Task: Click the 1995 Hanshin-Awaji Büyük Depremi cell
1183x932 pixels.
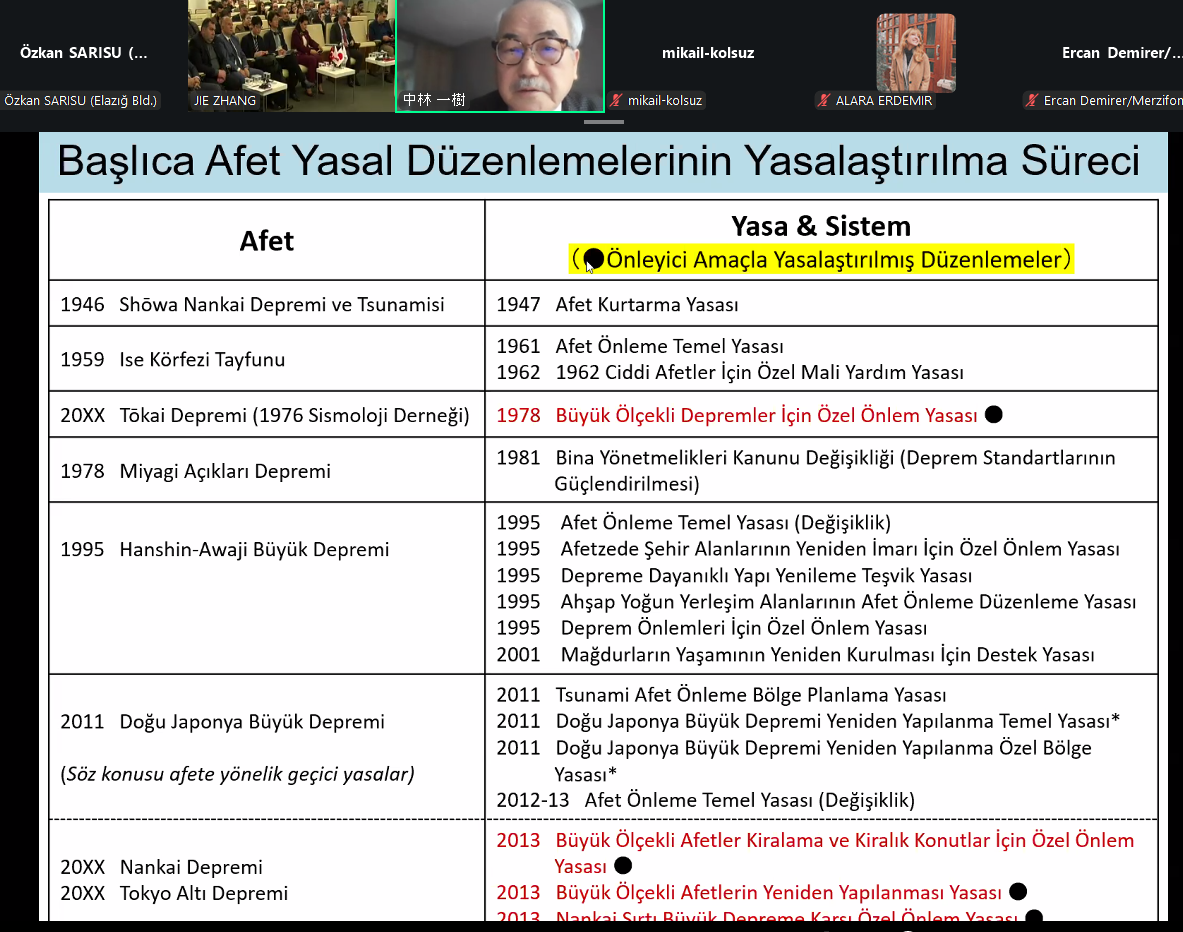Action: [x=225, y=549]
